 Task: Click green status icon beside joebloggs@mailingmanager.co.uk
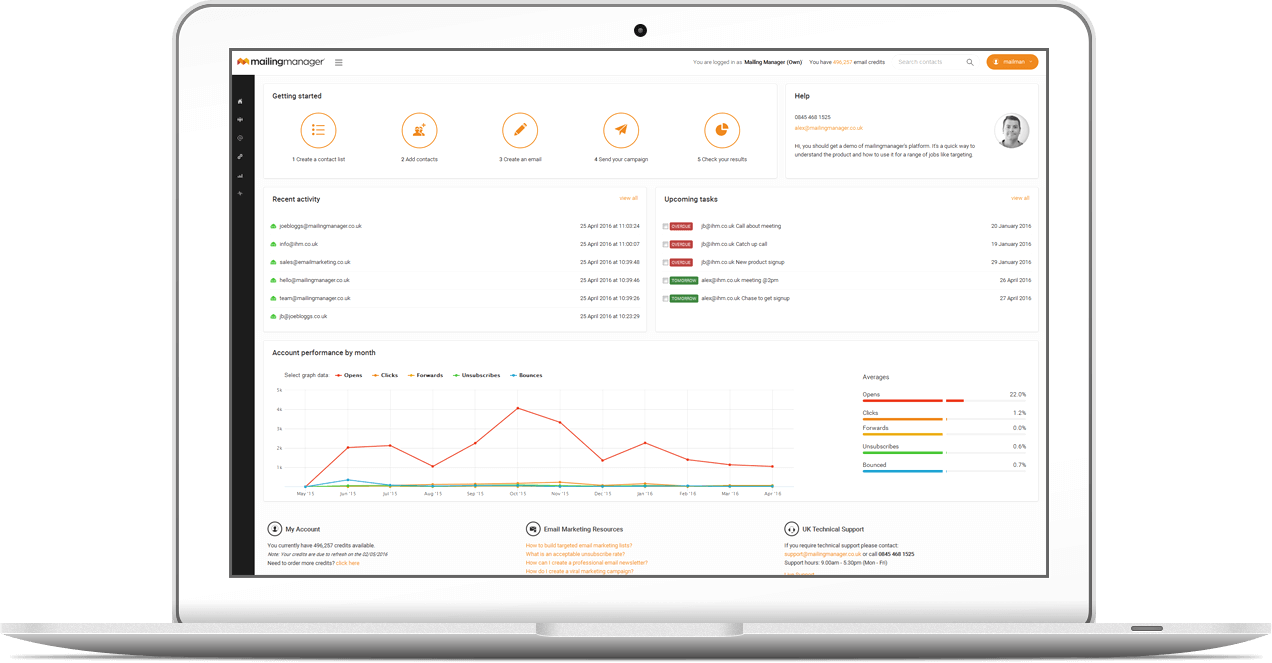click(x=273, y=226)
